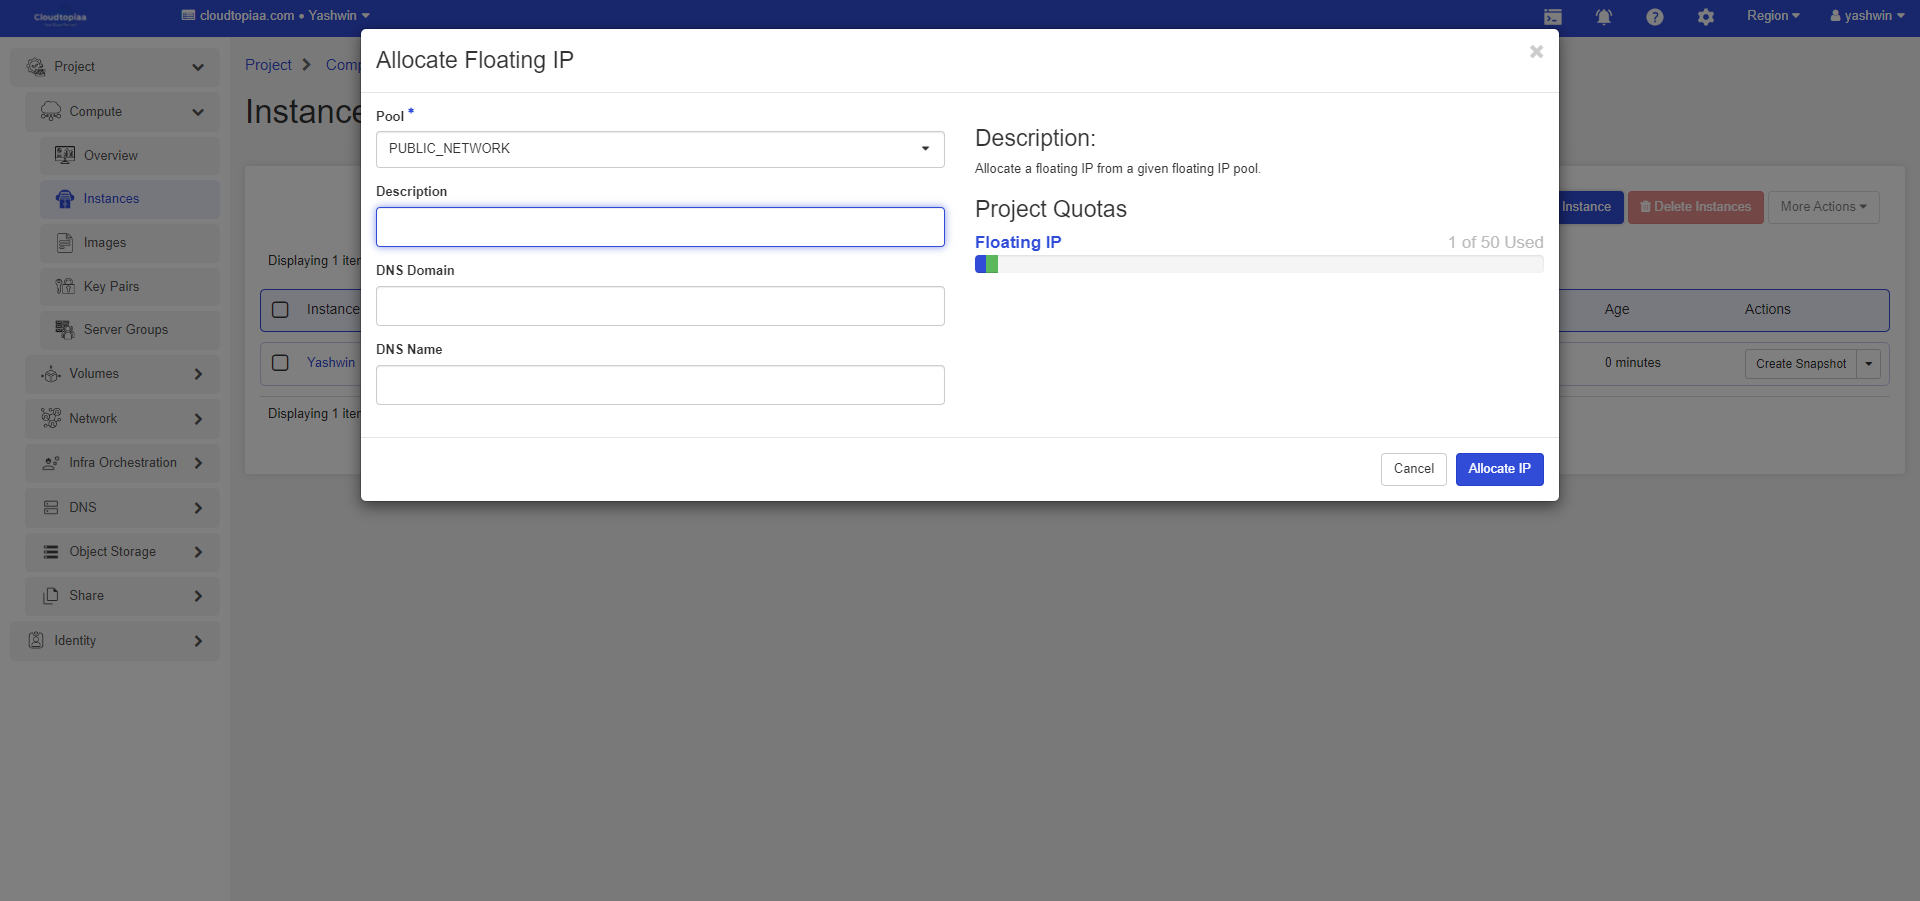Open the Pool dropdown PUBLIC_NETWORK

660,149
